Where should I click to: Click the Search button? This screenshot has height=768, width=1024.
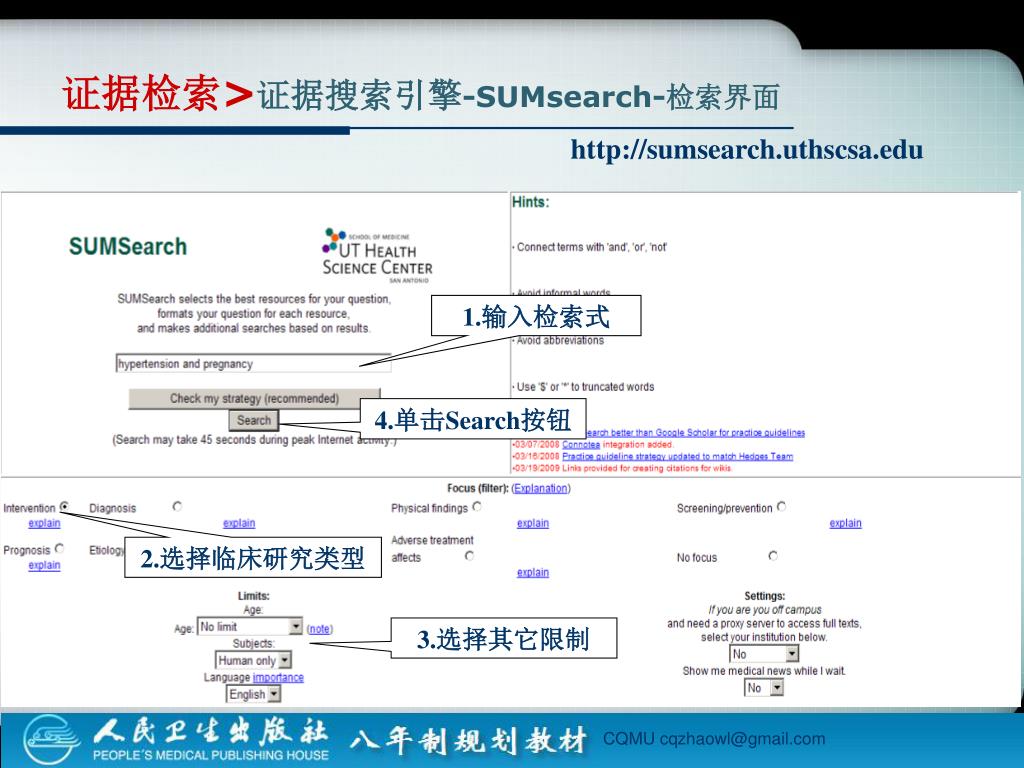254,420
